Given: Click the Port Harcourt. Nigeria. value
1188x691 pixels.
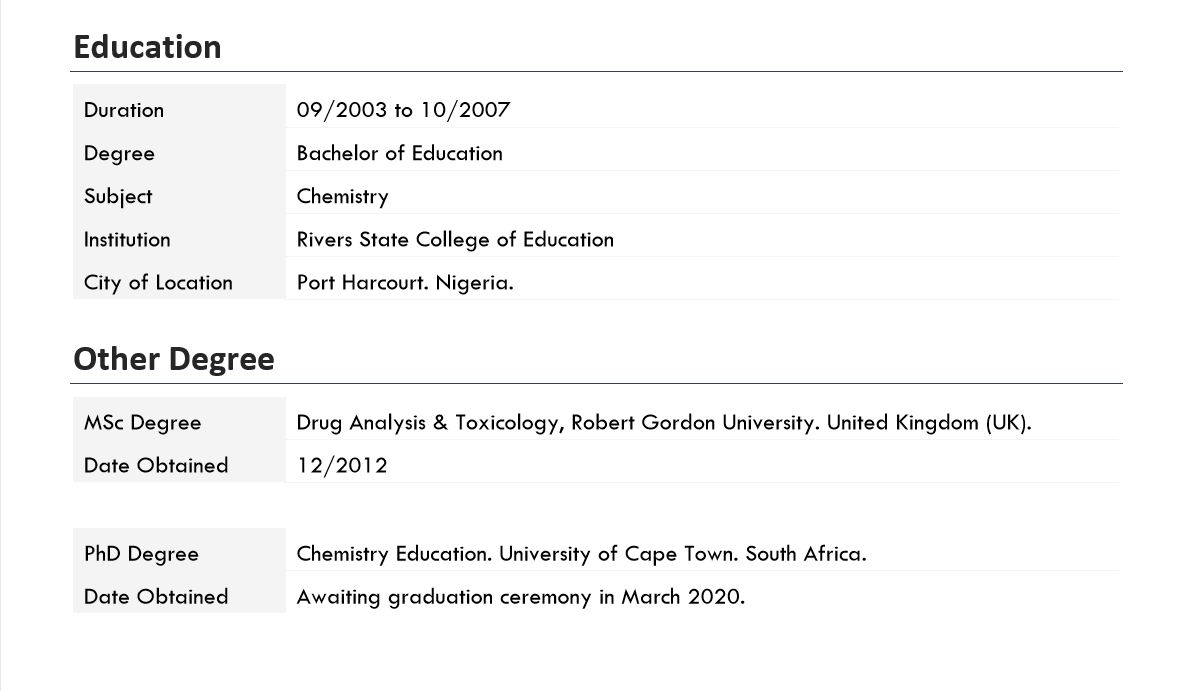Looking at the screenshot, I should 405,282.
